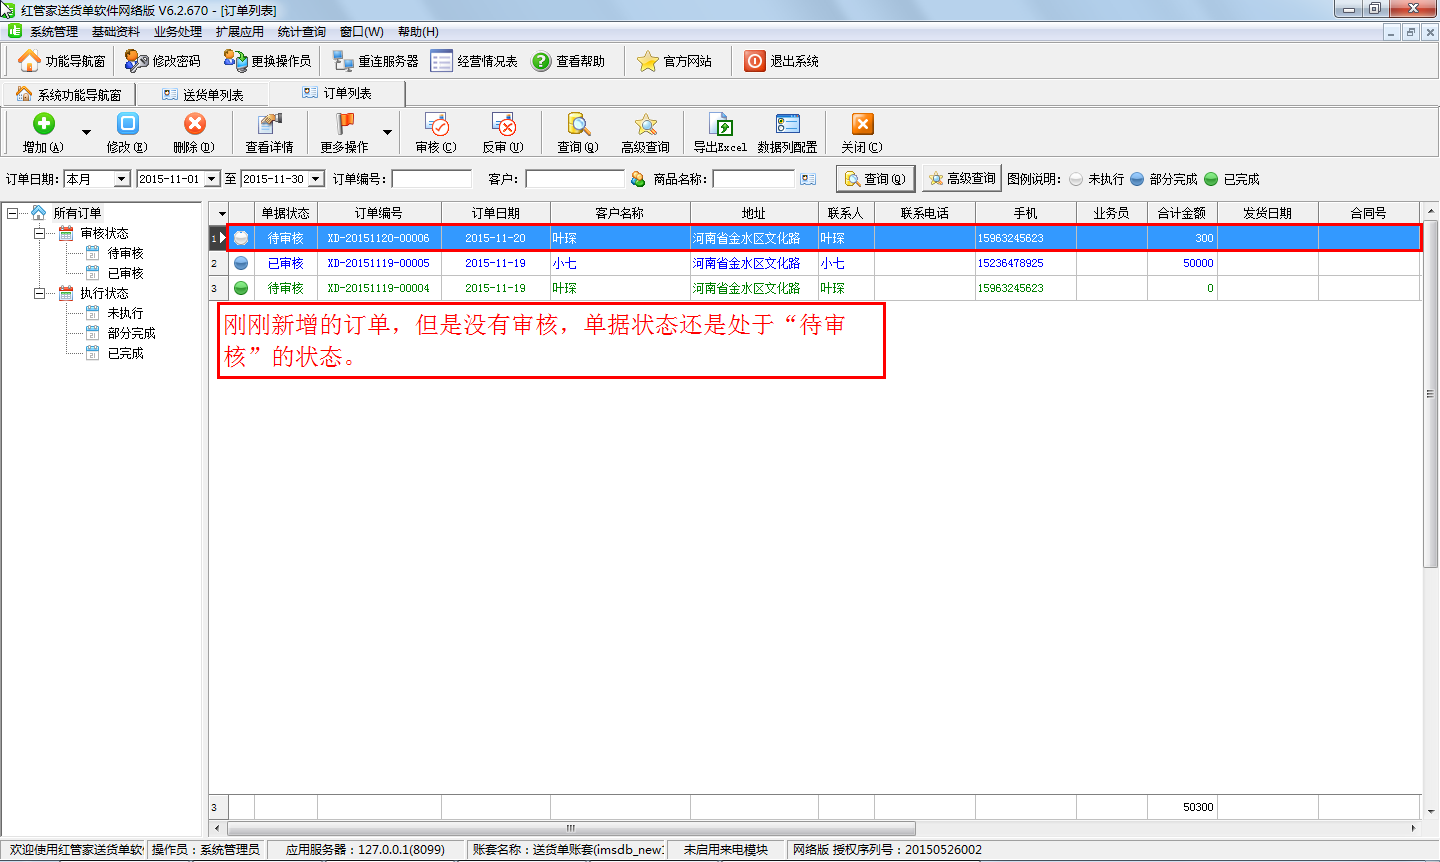Click the 高级查询 star magnifier toolbar icon
The height and width of the screenshot is (862, 1440).
point(645,124)
